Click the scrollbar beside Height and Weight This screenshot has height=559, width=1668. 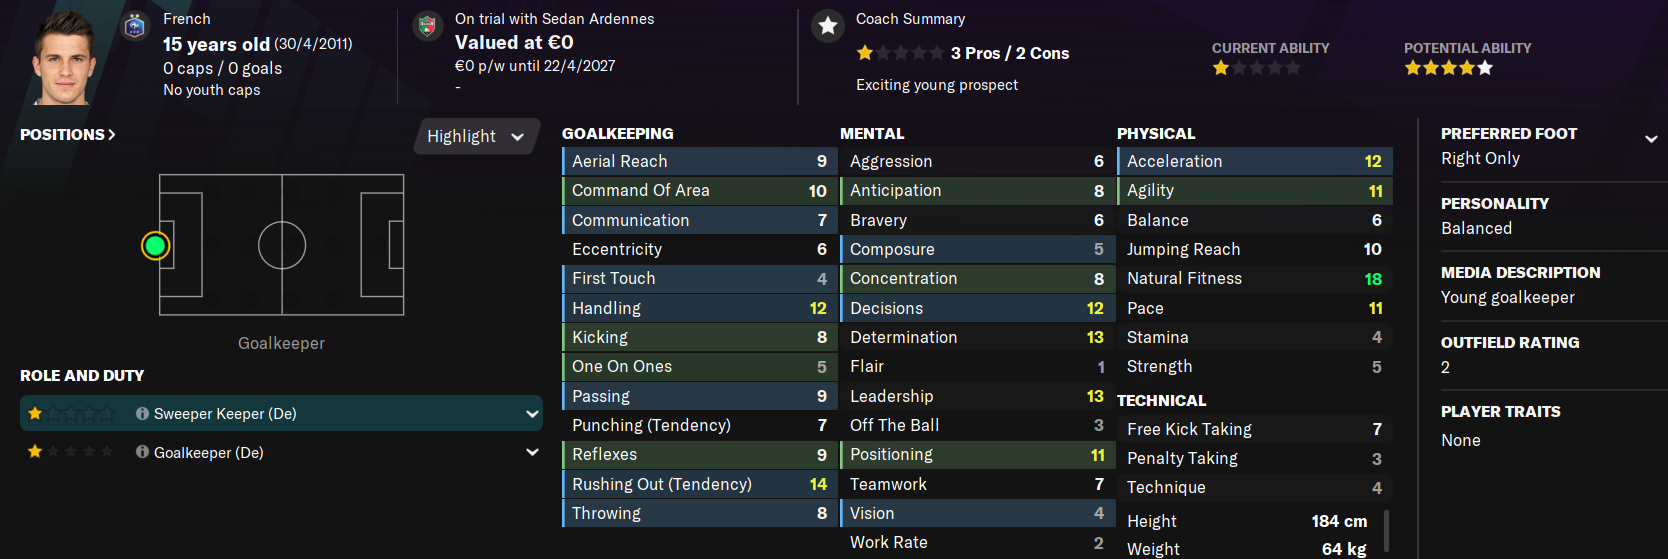pos(1386,530)
